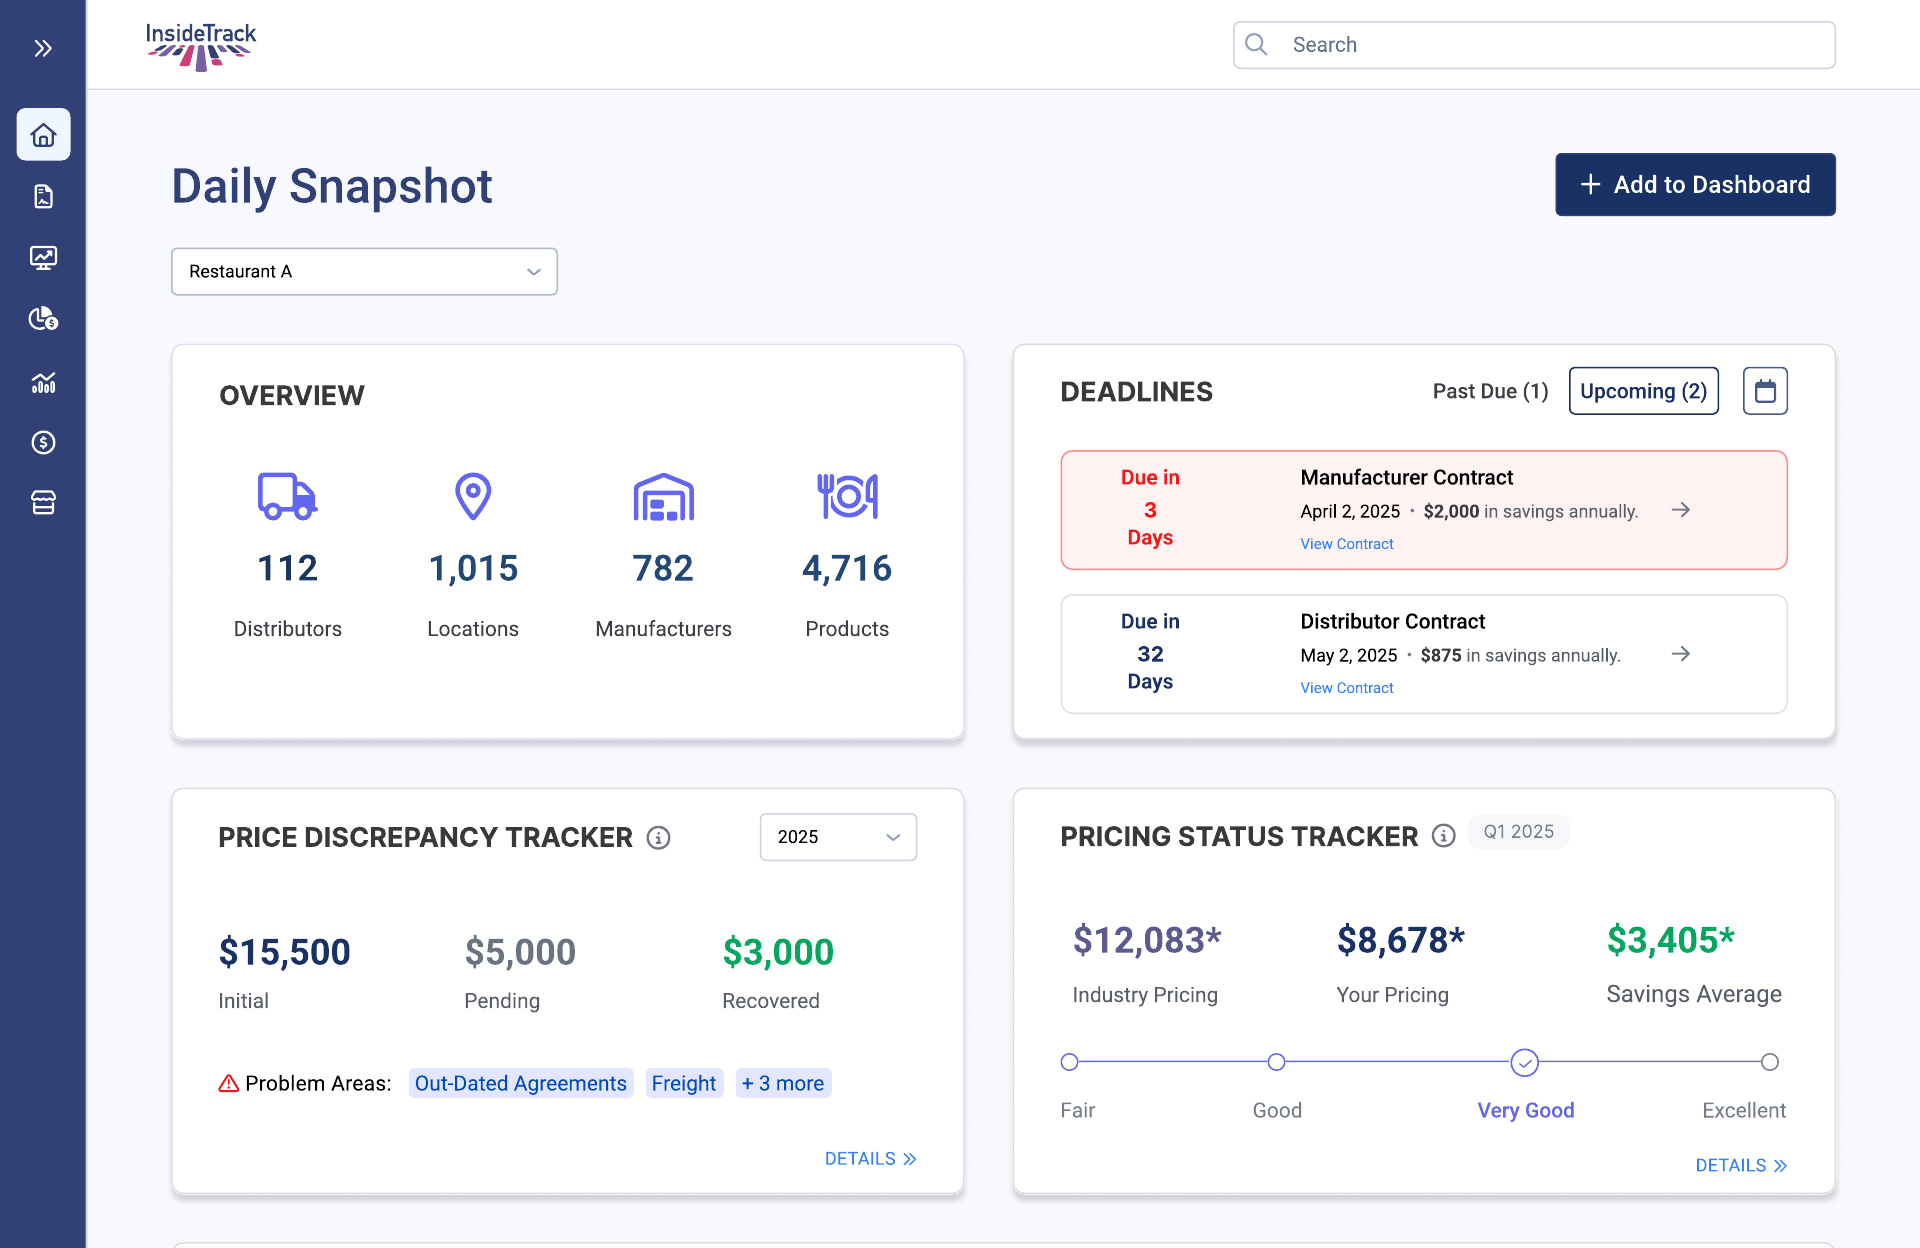Click info icon beside Pricing Status Tracker
The height and width of the screenshot is (1248, 1920).
point(1443,836)
